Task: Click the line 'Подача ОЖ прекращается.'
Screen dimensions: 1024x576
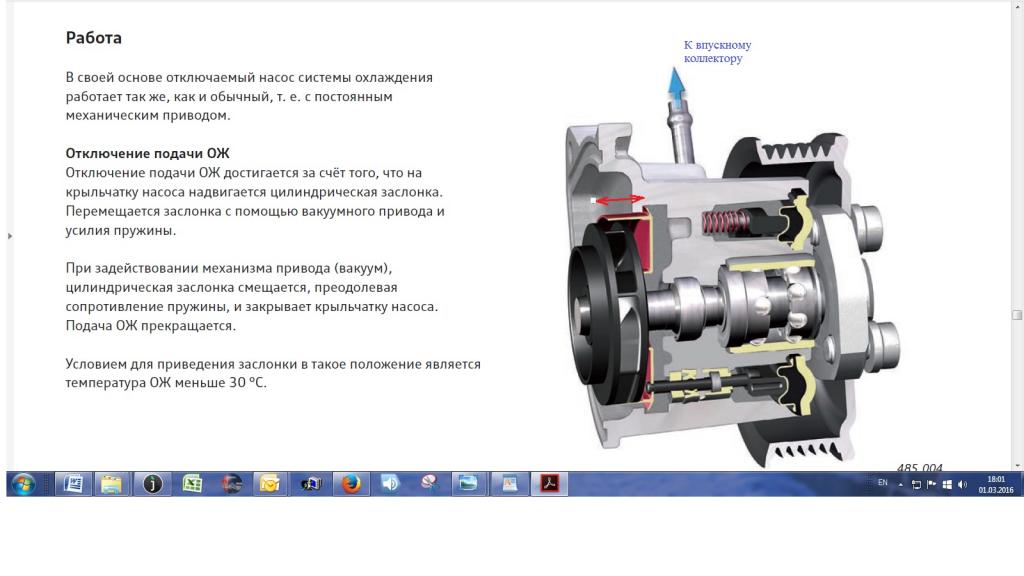Action: pos(150,325)
